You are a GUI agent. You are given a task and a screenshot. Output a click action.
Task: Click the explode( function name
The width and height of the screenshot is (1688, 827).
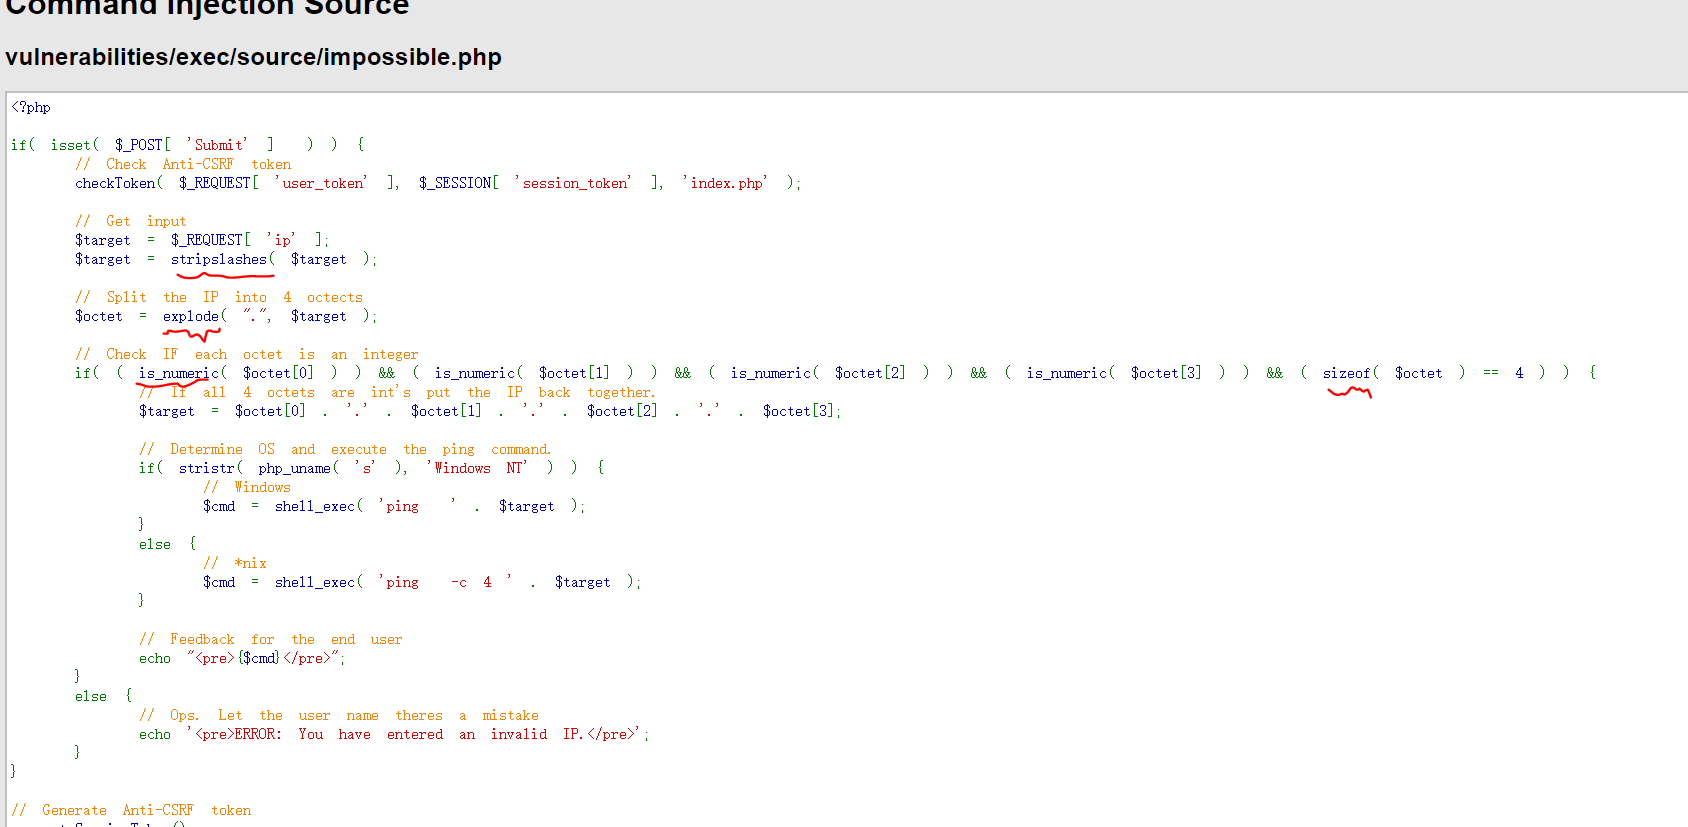pos(195,316)
